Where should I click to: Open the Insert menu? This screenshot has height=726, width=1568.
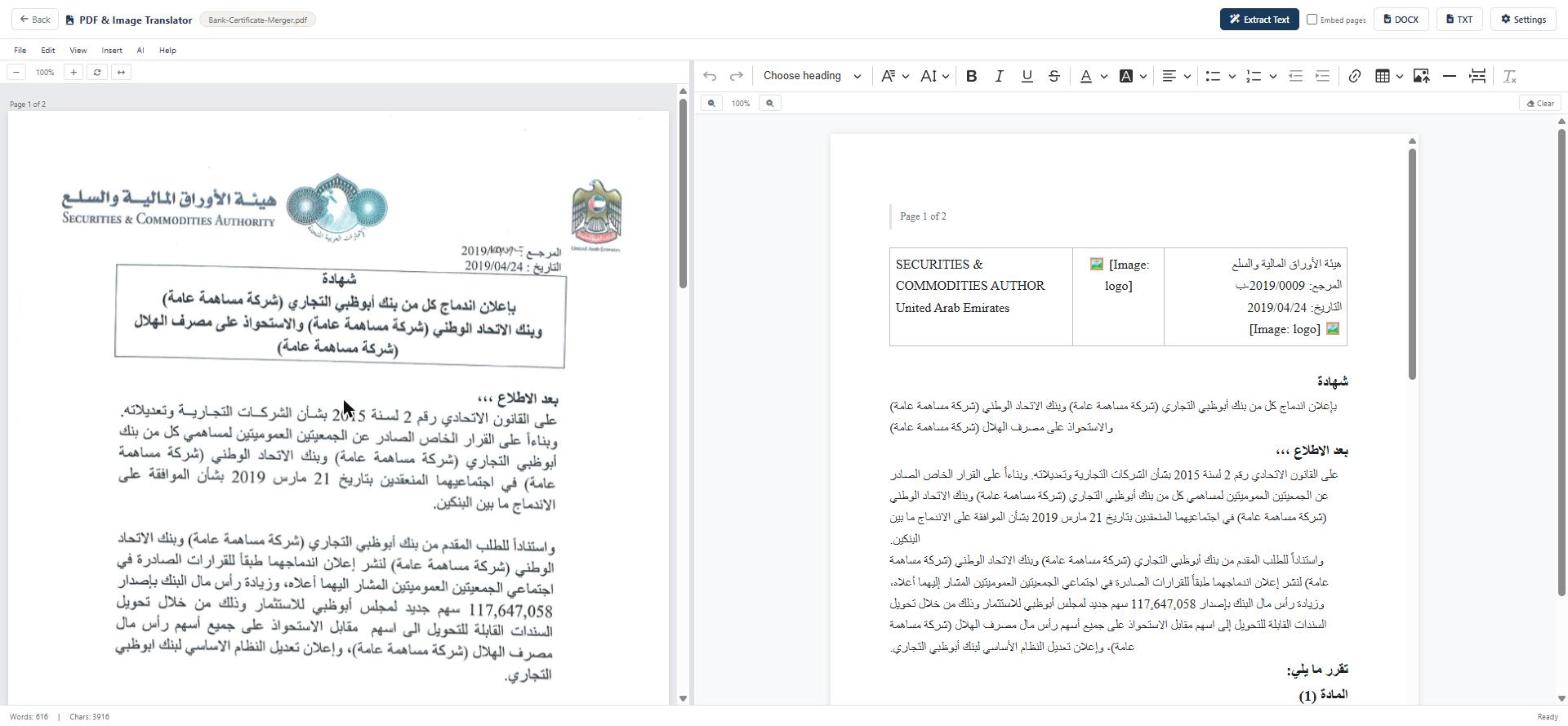point(112,50)
